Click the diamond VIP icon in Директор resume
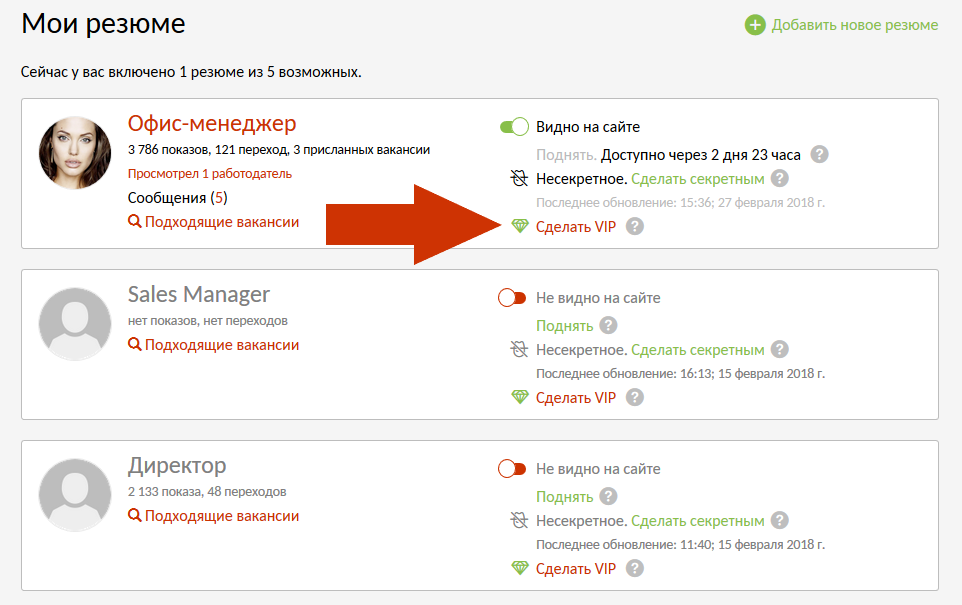This screenshot has height=605, width=962. coord(519,568)
